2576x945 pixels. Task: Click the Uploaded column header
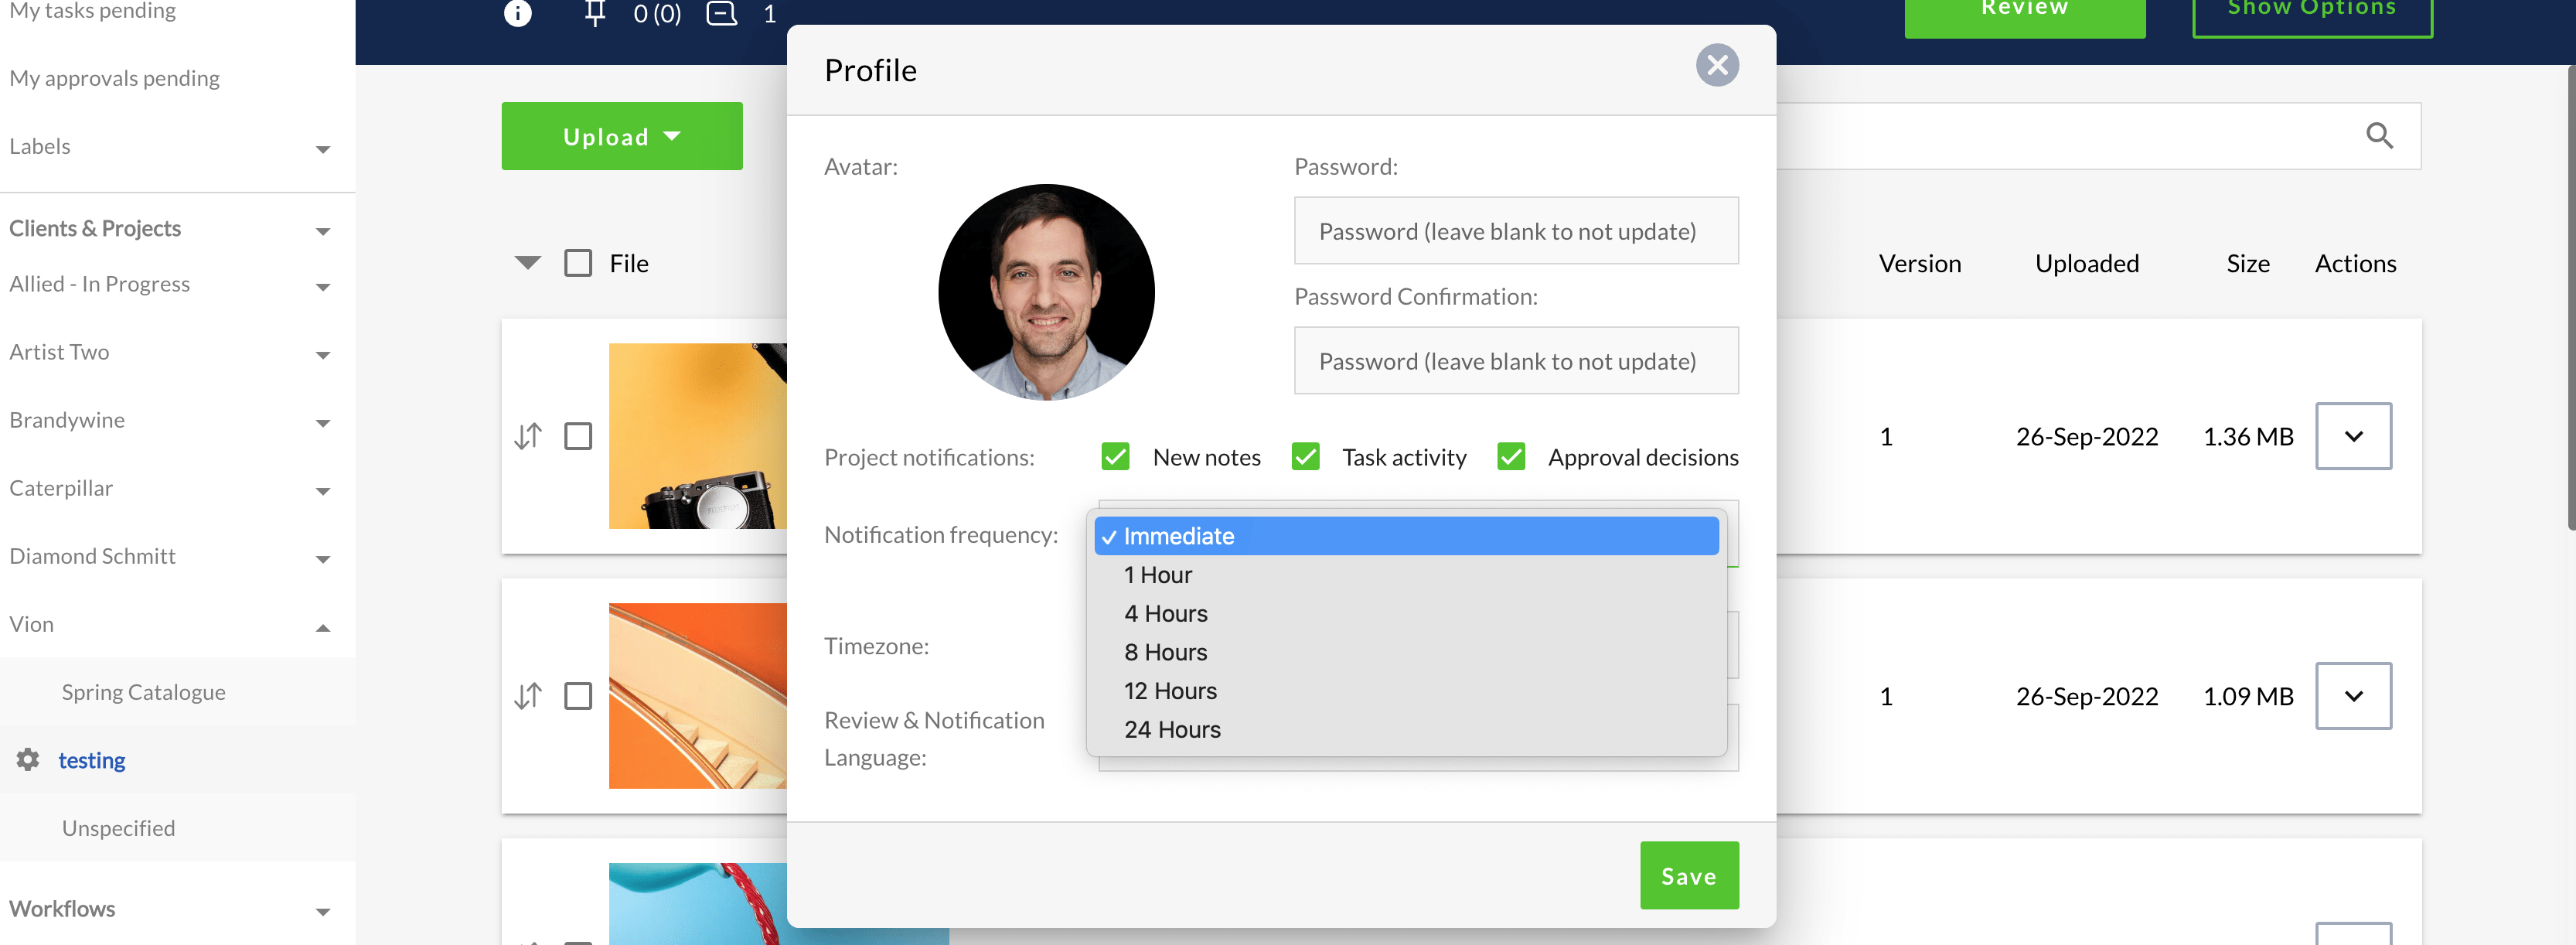(x=2087, y=263)
